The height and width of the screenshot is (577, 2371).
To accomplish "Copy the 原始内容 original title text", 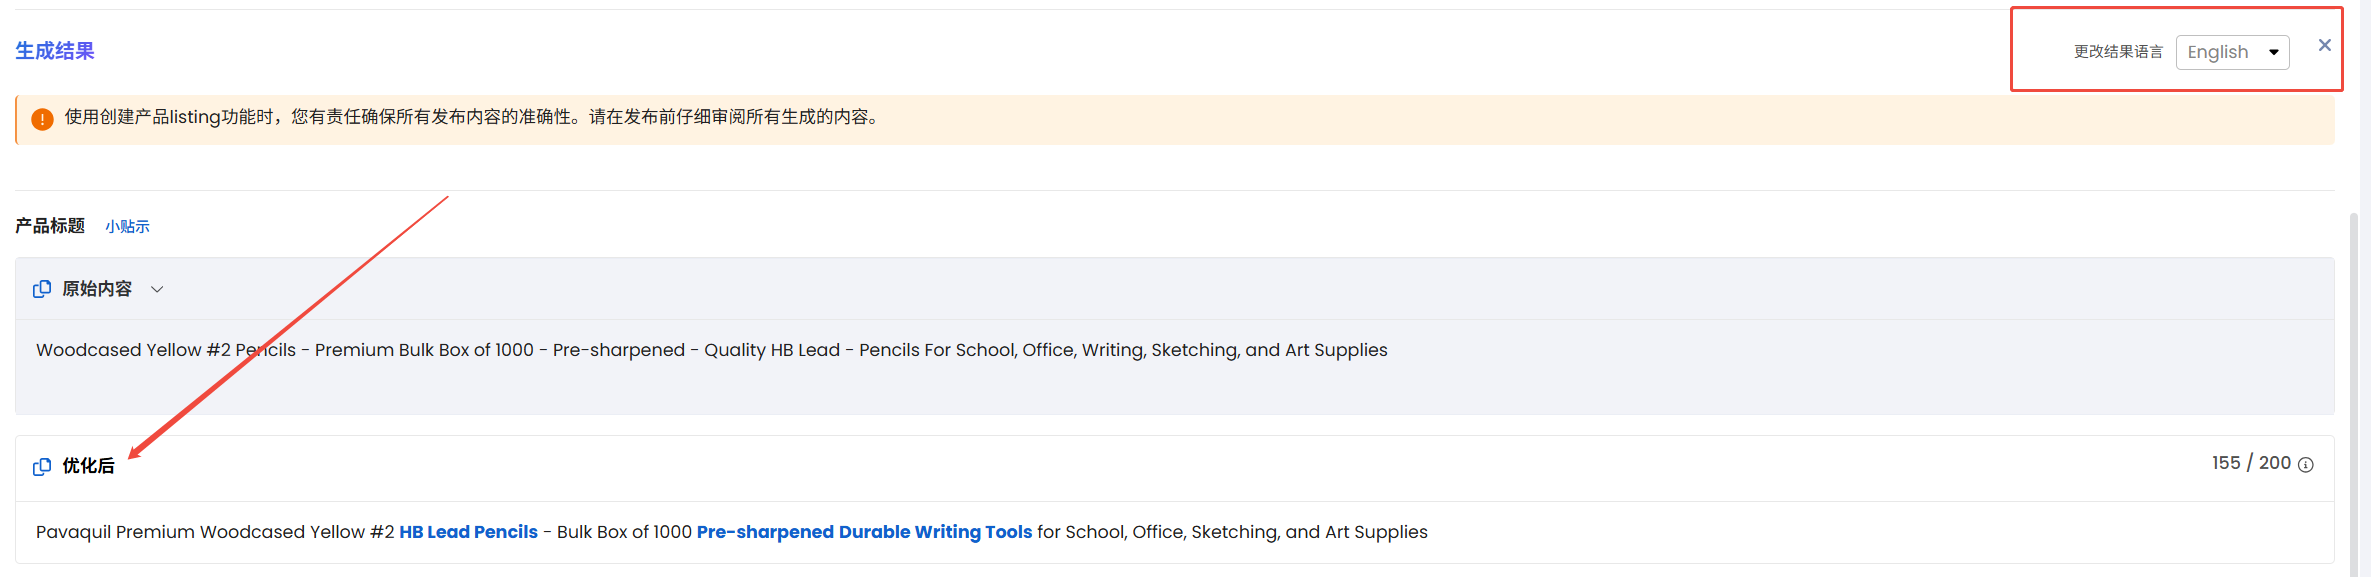I will pyautogui.click(x=42, y=289).
